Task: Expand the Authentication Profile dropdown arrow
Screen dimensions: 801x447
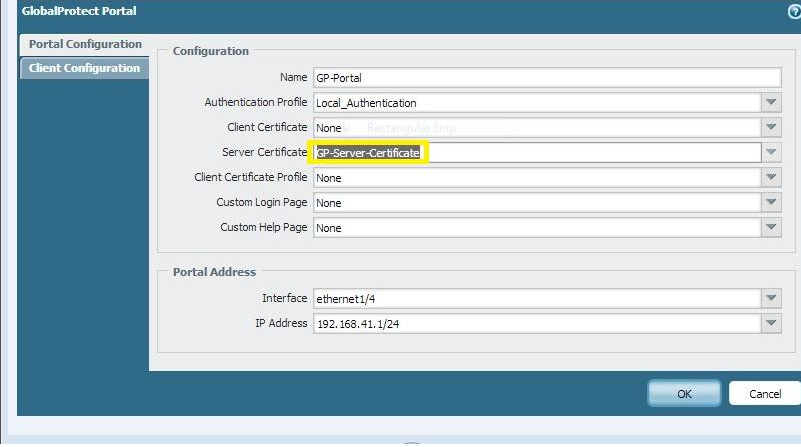Action: [770, 103]
